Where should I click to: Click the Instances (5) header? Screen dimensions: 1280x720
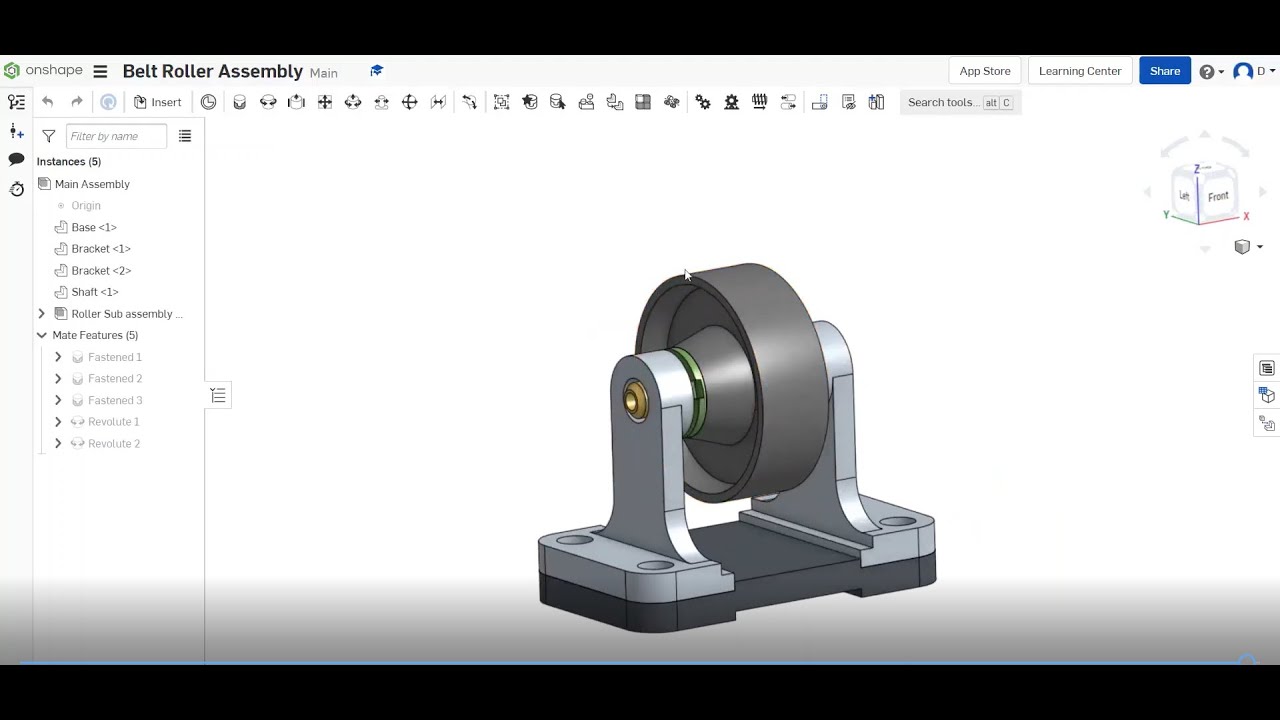click(69, 162)
